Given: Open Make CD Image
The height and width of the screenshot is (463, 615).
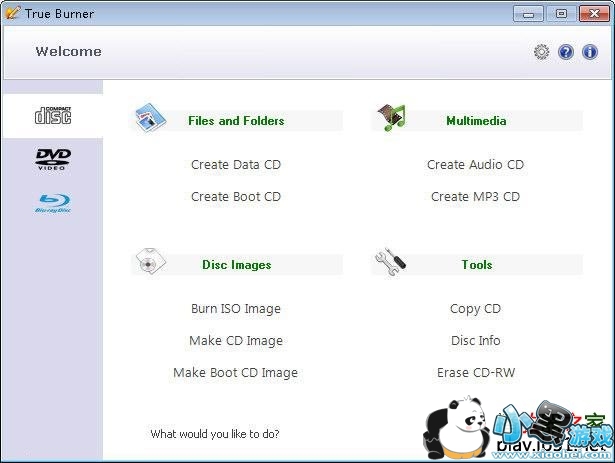Looking at the screenshot, I should pos(236,341).
